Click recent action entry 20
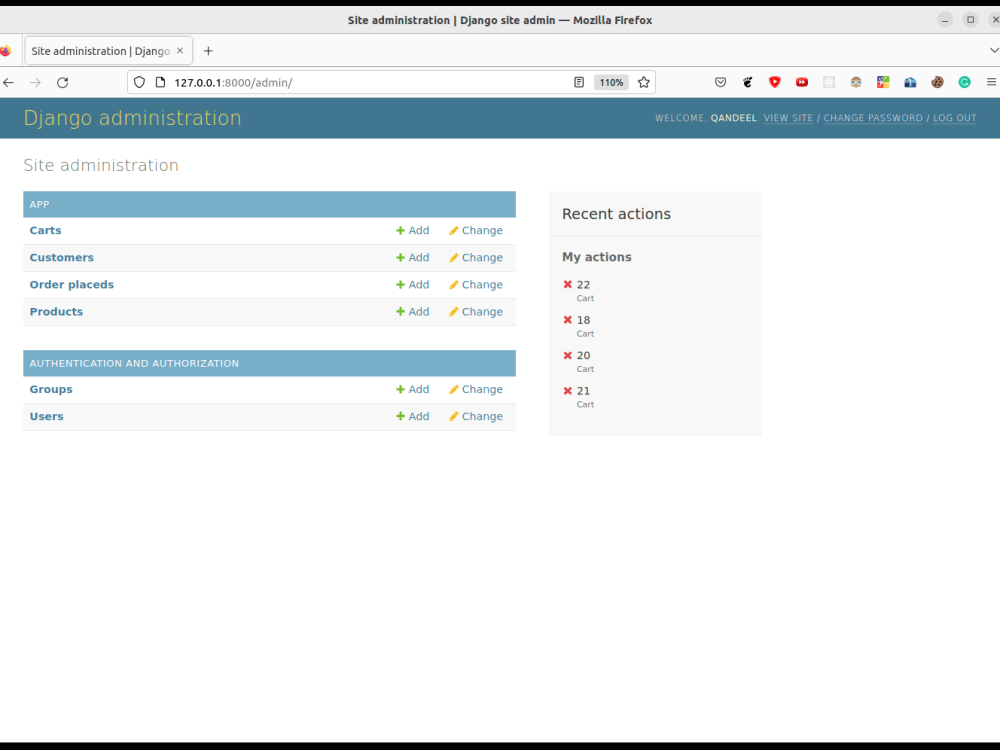This screenshot has height=750, width=1000. pos(583,355)
